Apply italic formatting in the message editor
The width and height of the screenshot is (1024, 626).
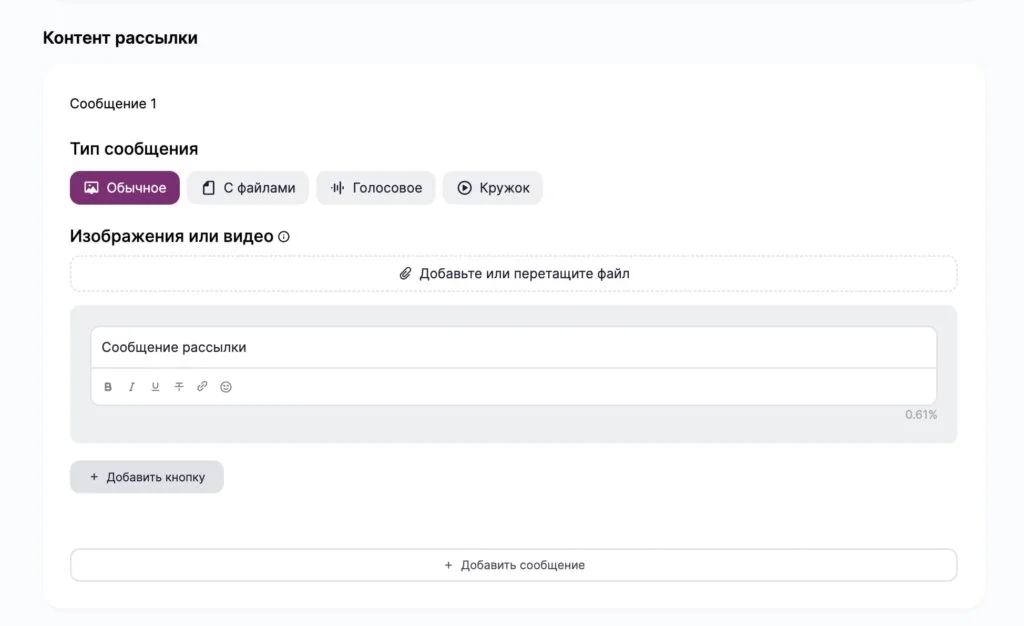pos(132,387)
